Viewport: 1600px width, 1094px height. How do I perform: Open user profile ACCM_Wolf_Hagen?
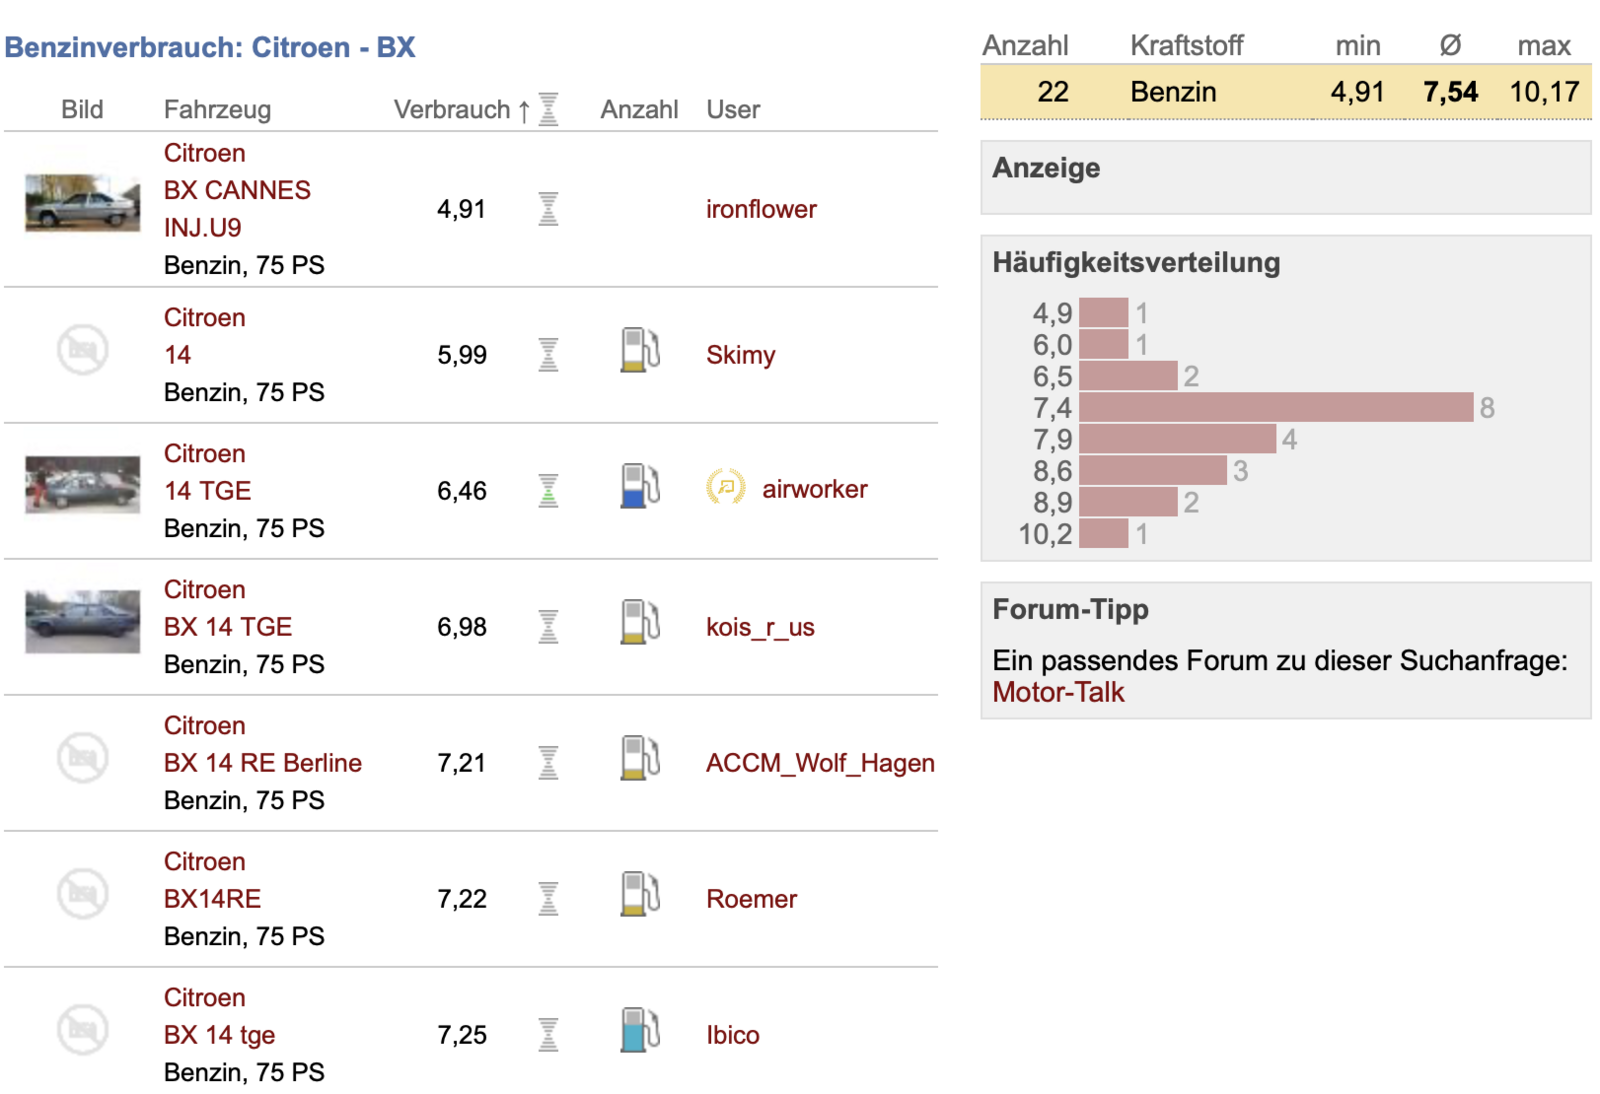click(820, 763)
